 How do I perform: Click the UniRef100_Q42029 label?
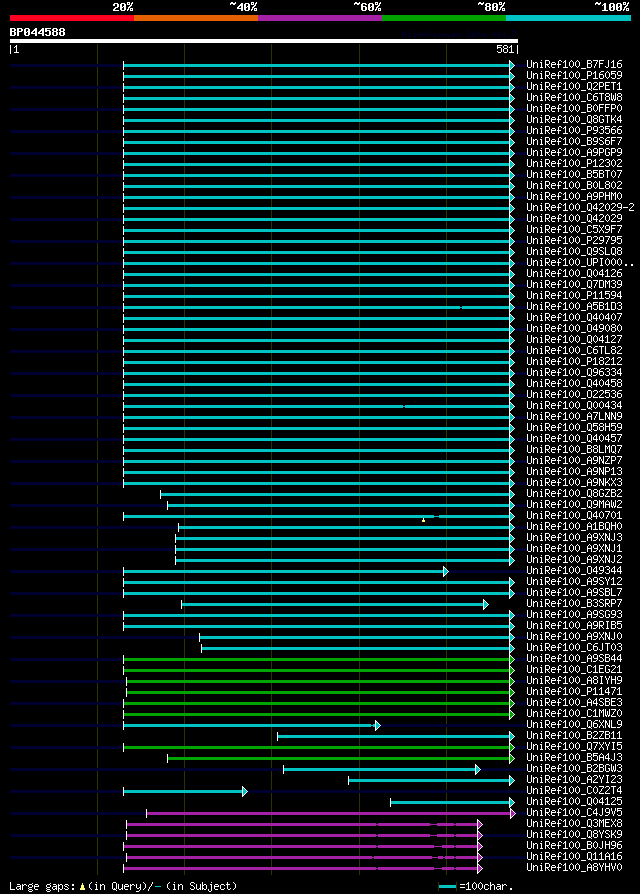[x=574, y=218]
